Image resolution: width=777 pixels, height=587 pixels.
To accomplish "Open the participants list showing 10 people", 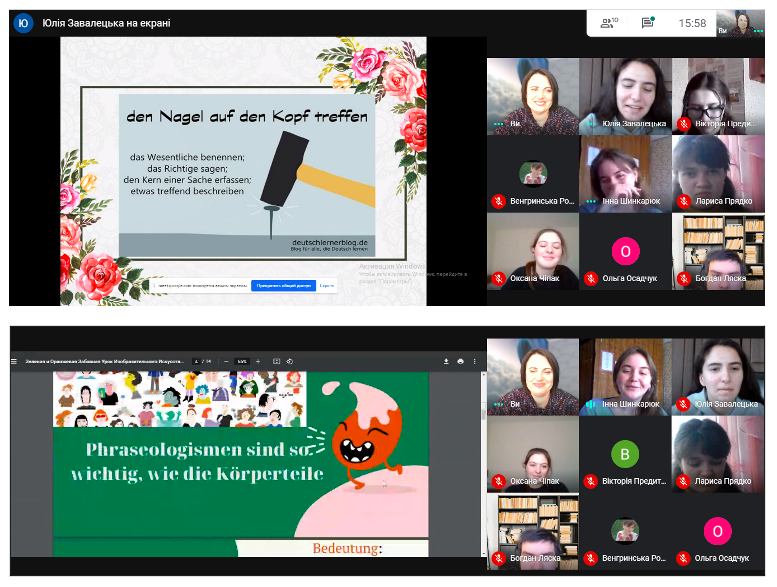I will point(607,22).
